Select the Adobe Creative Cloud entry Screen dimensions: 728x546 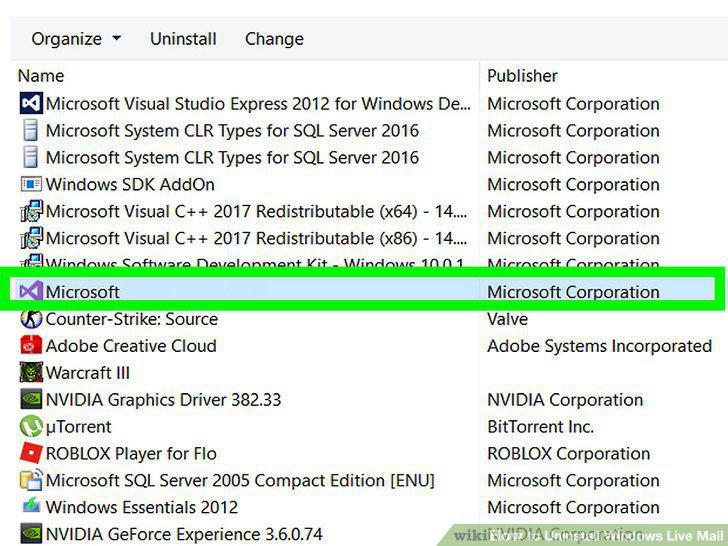point(131,346)
